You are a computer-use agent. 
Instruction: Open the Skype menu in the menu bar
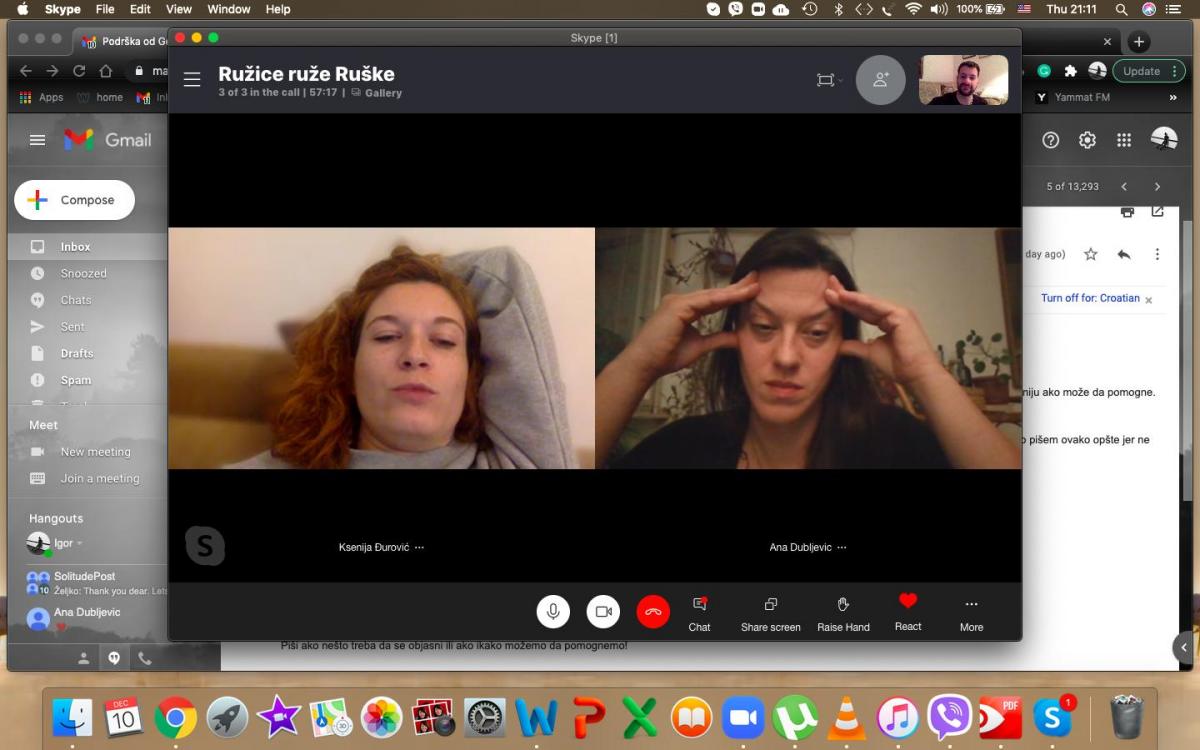pyautogui.click(x=63, y=9)
